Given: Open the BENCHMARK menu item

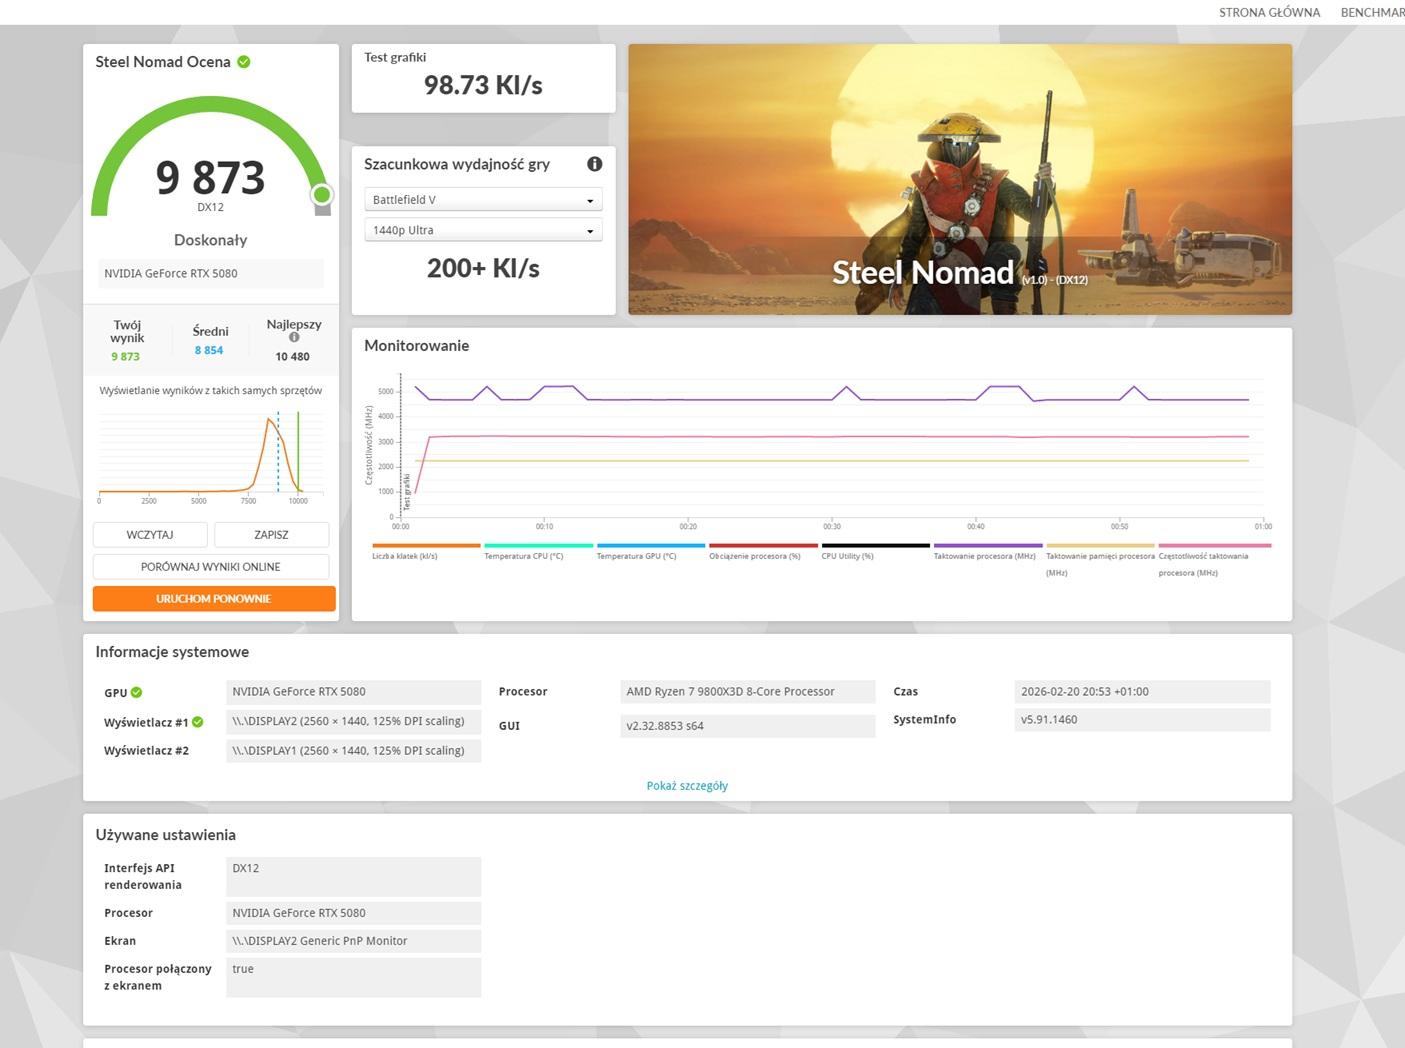Looking at the screenshot, I should click(1372, 12).
